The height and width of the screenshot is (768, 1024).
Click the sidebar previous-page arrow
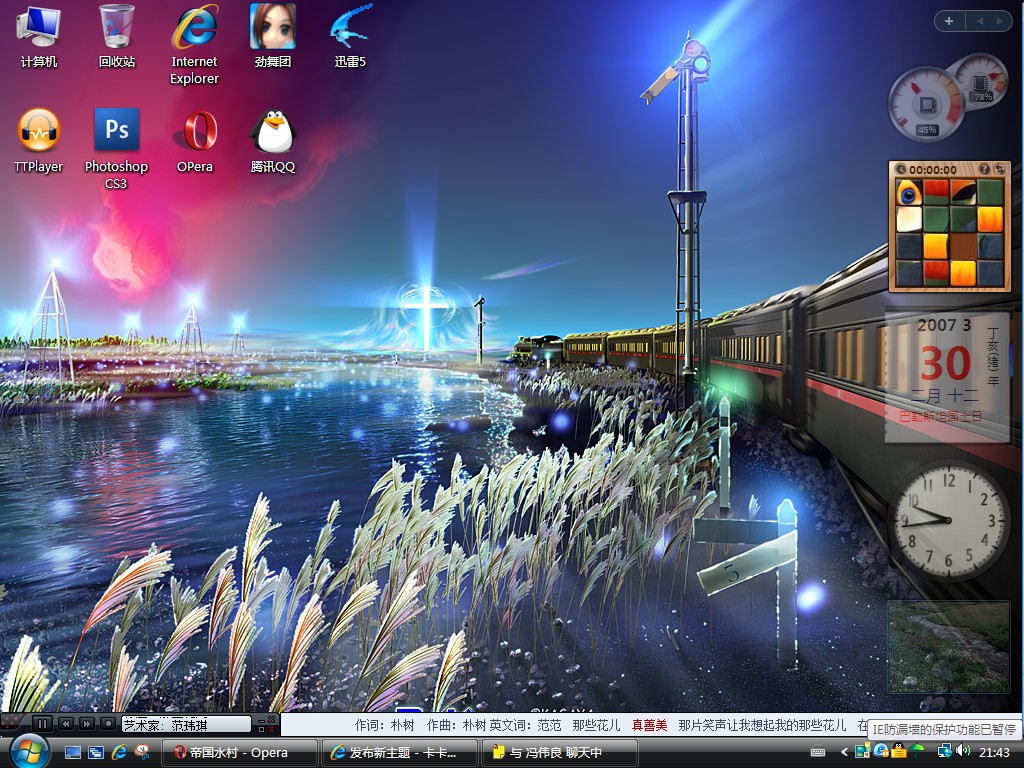coord(980,21)
